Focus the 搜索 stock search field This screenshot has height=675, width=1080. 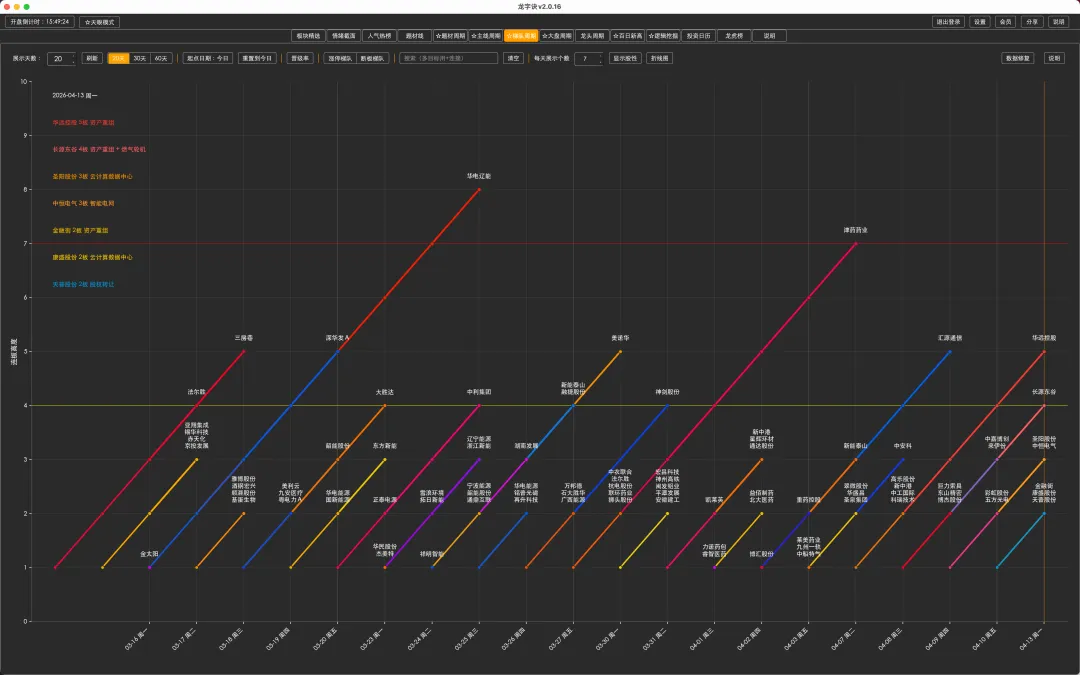(x=448, y=59)
